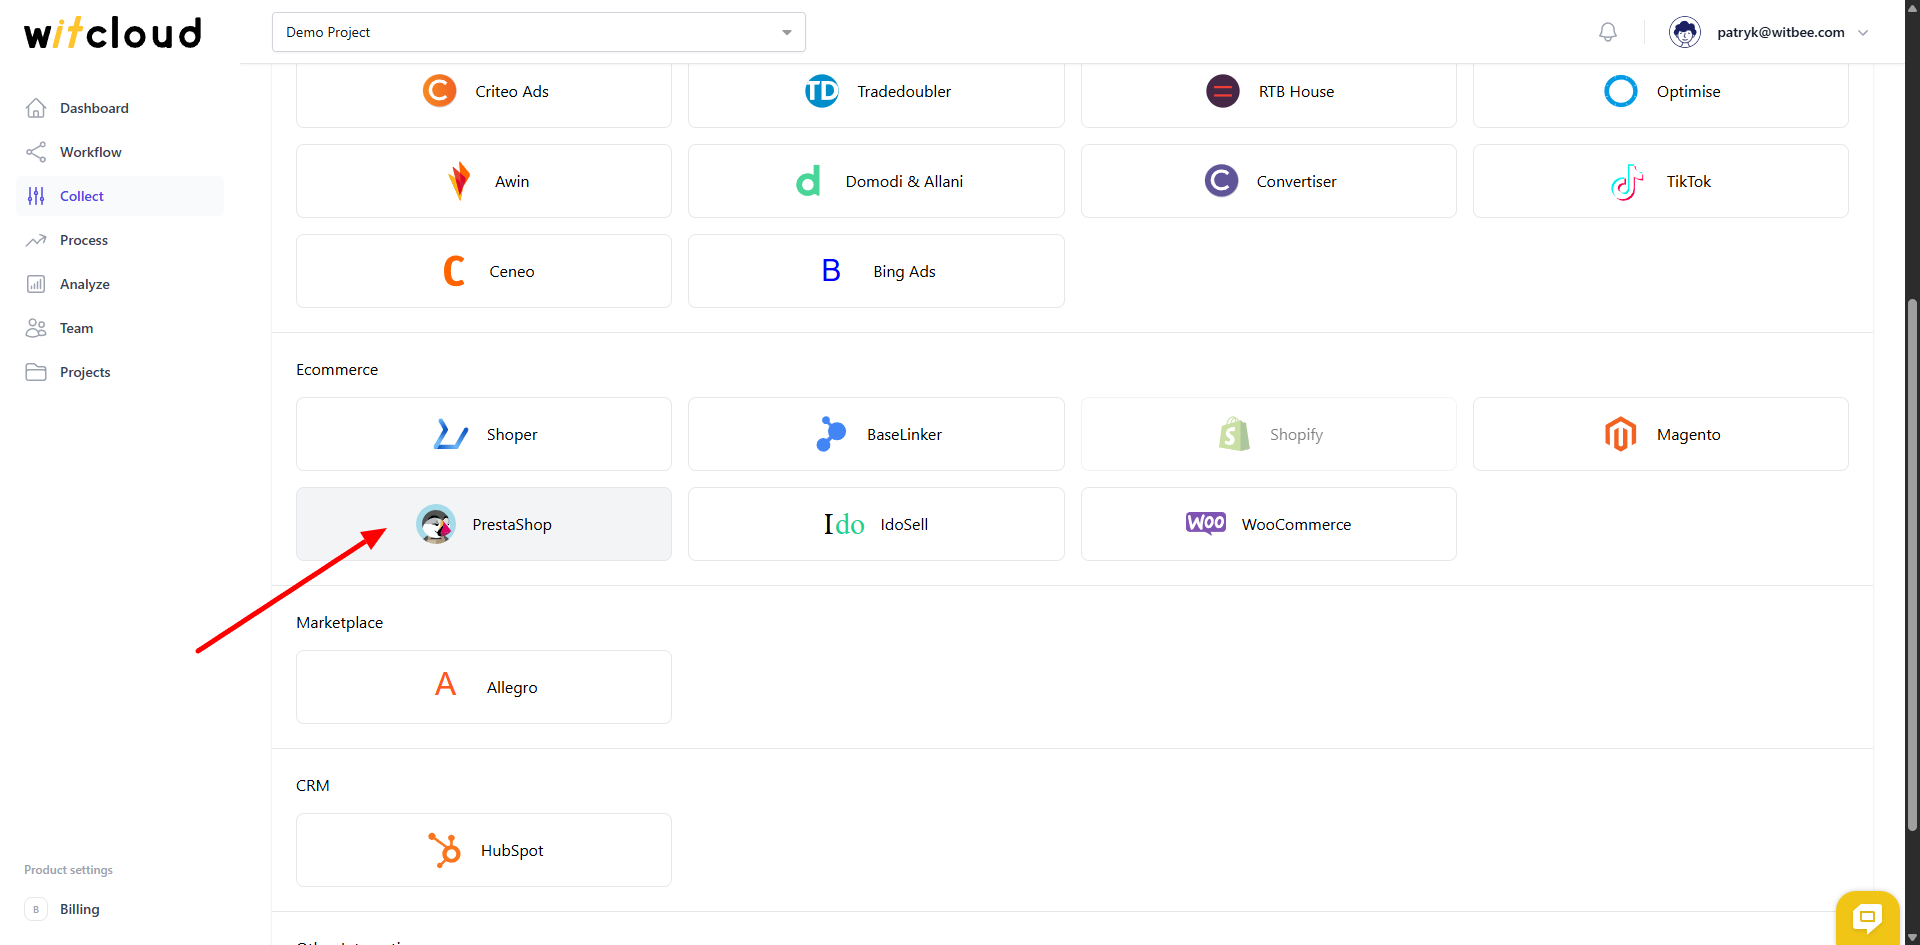Open Team menu item
Screen dimensions: 1920x945
(x=120, y=328)
